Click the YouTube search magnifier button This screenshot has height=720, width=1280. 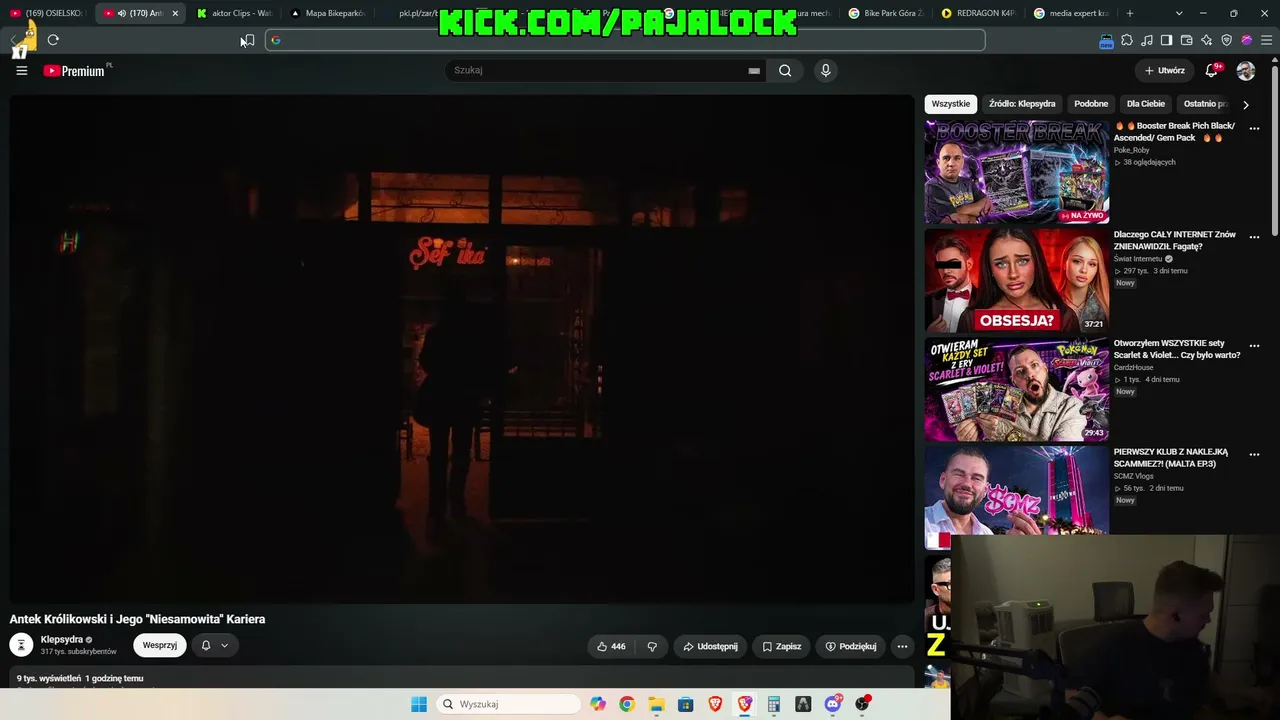click(x=785, y=70)
